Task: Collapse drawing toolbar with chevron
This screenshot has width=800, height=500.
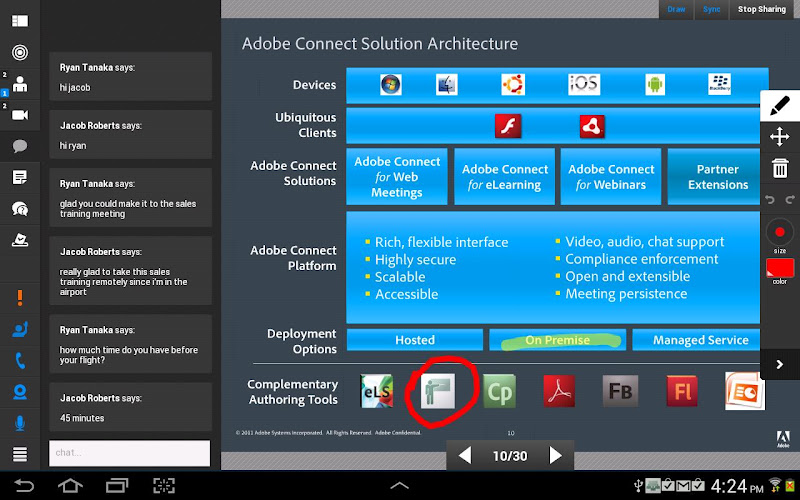Action: coord(780,364)
